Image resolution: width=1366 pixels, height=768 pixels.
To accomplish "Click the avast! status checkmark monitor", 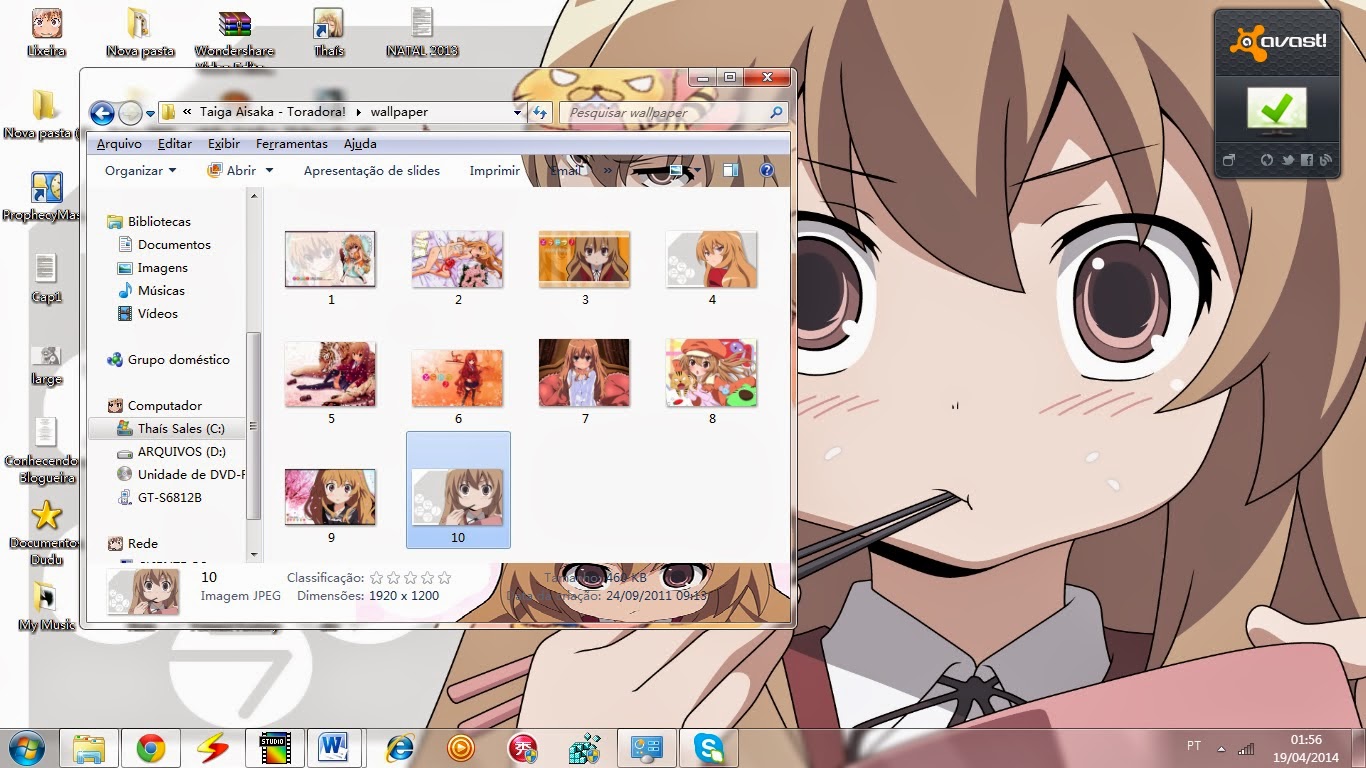I will [1276, 110].
